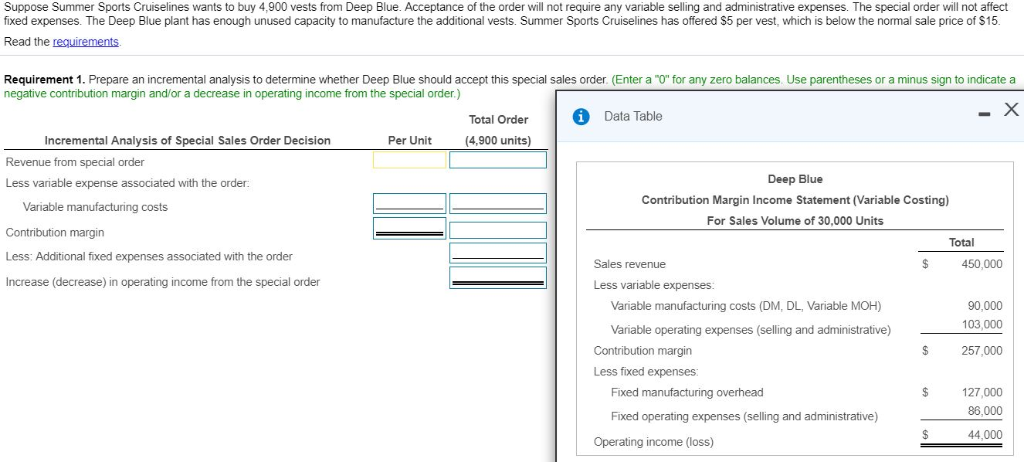Click 'Less fixed expenses:' label in Data Table
This screenshot has width=1024, height=462.
tap(646, 372)
